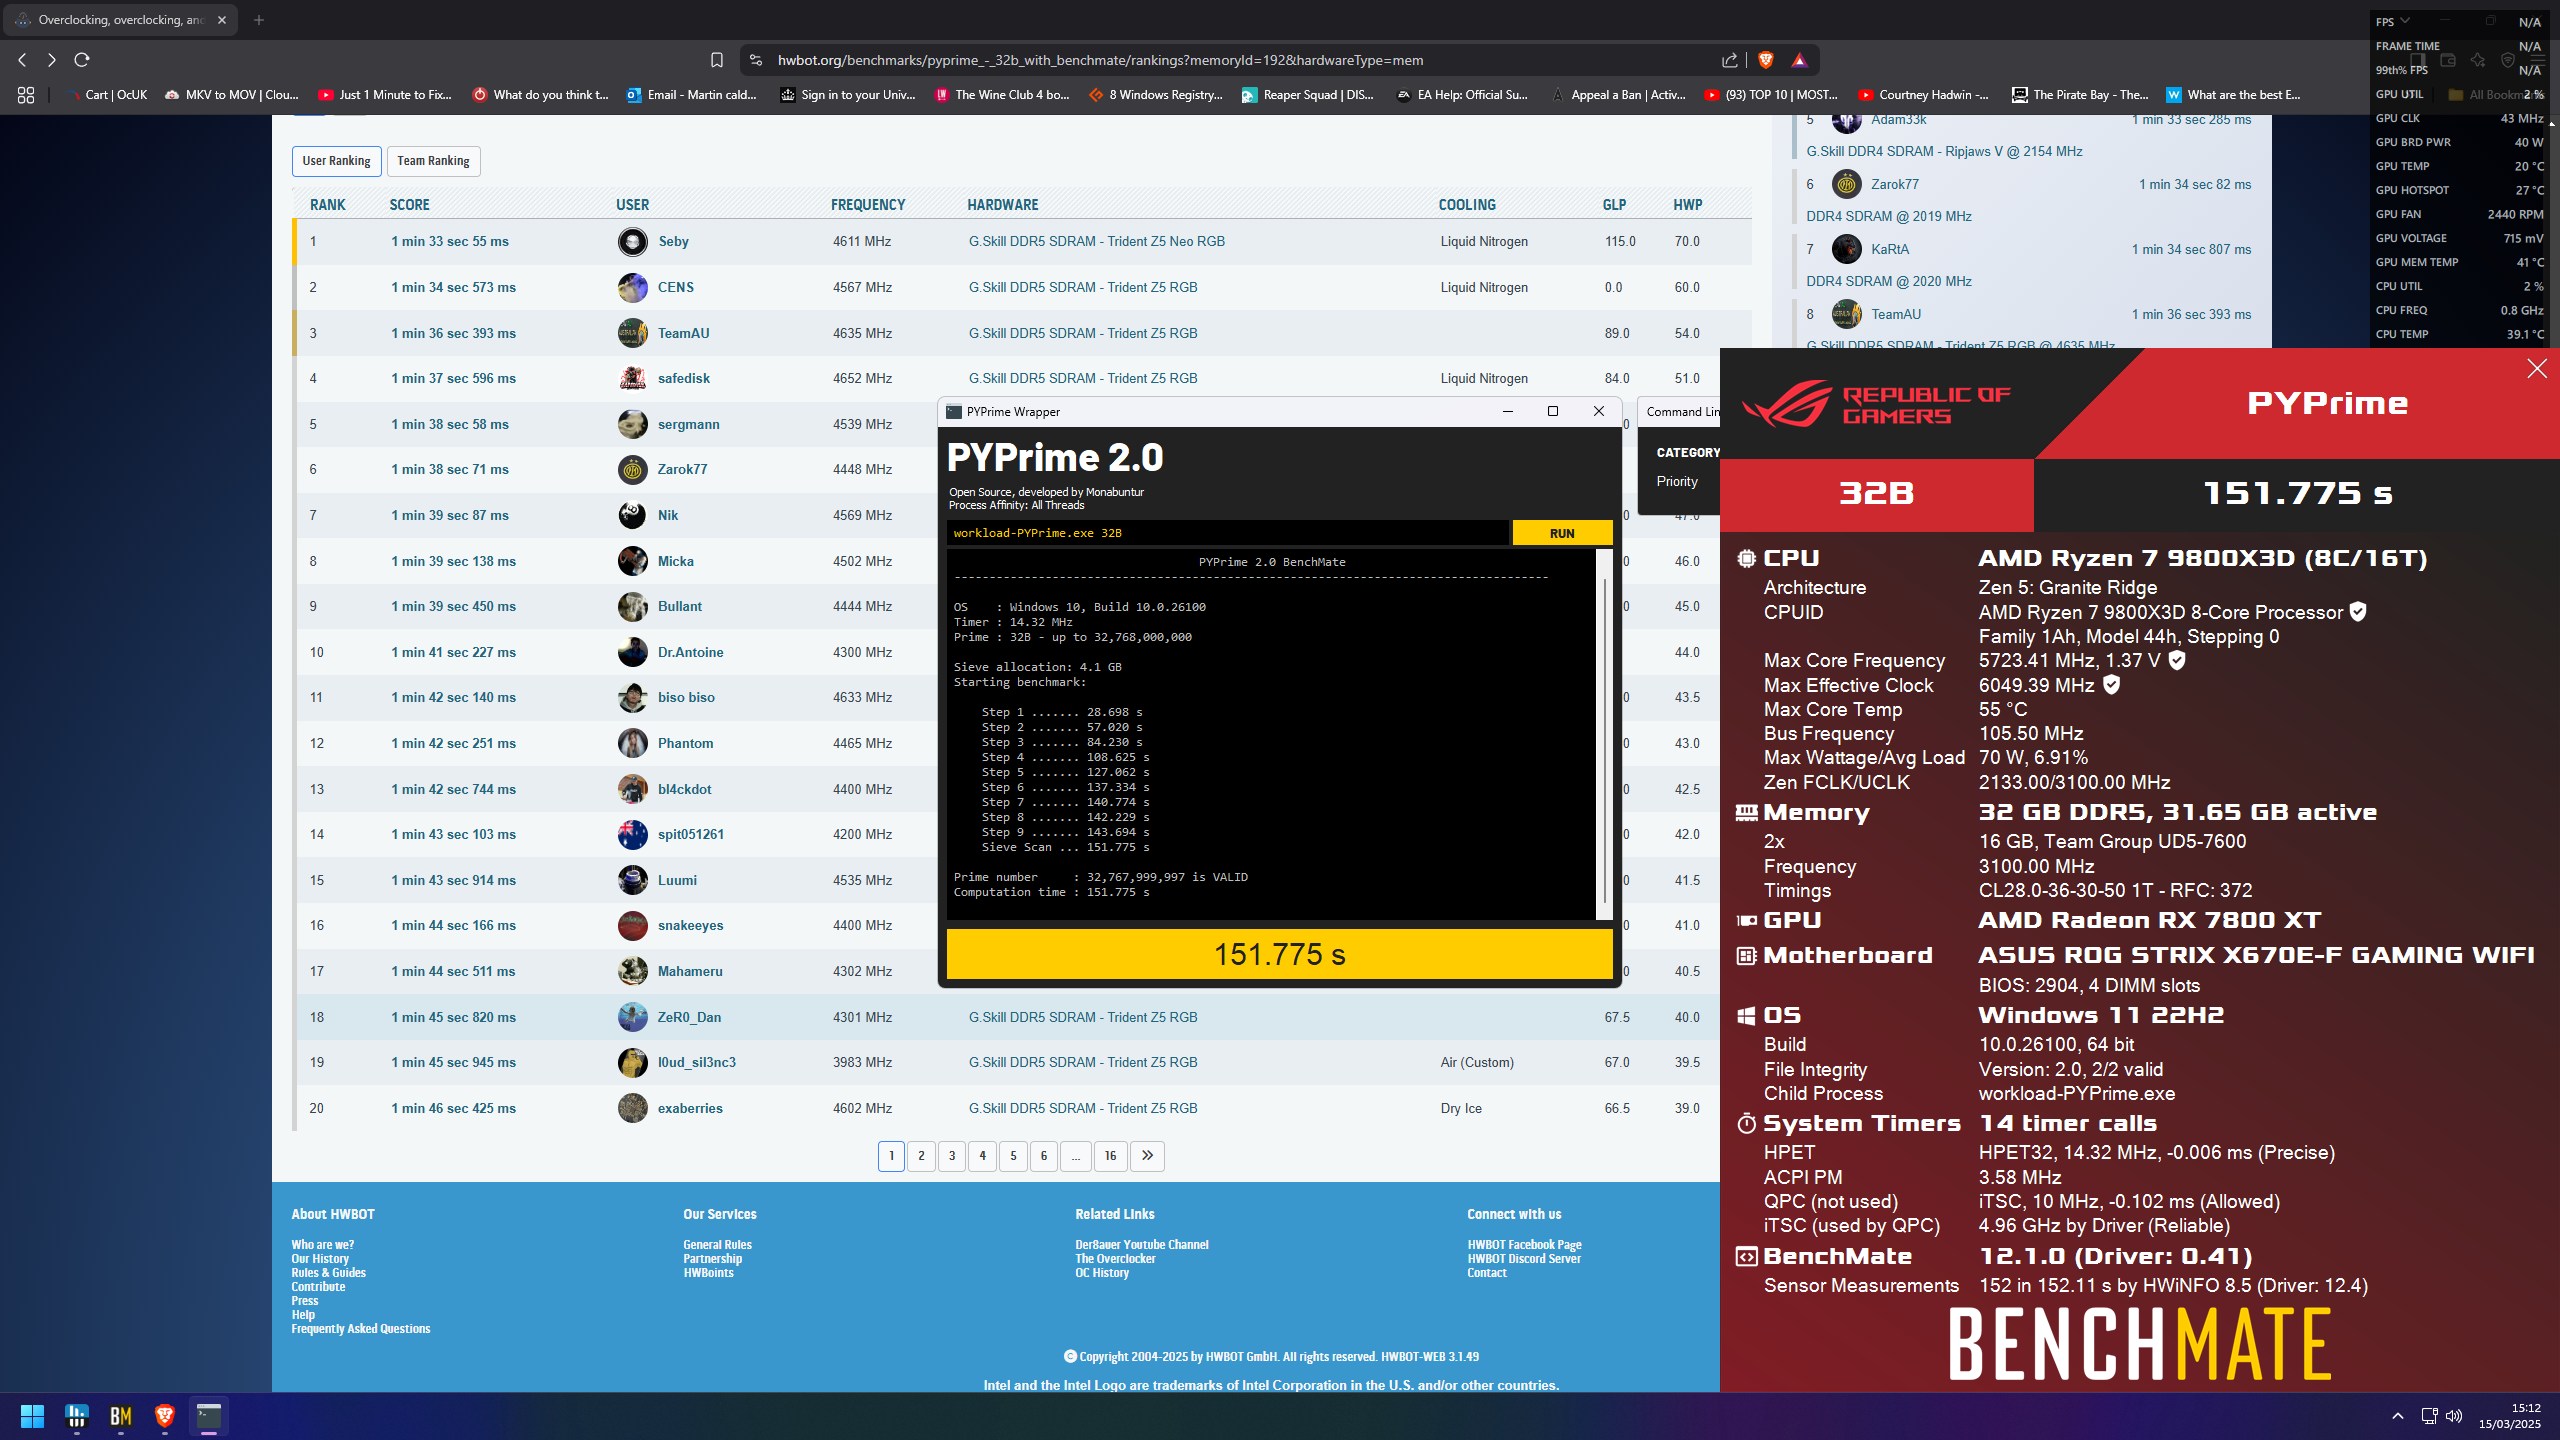Image resolution: width=2560 pixels, height=1440 pixels.
Task: Close the BenchMate result overlay
Action: pyautogui.click(x=2537, y=369)
